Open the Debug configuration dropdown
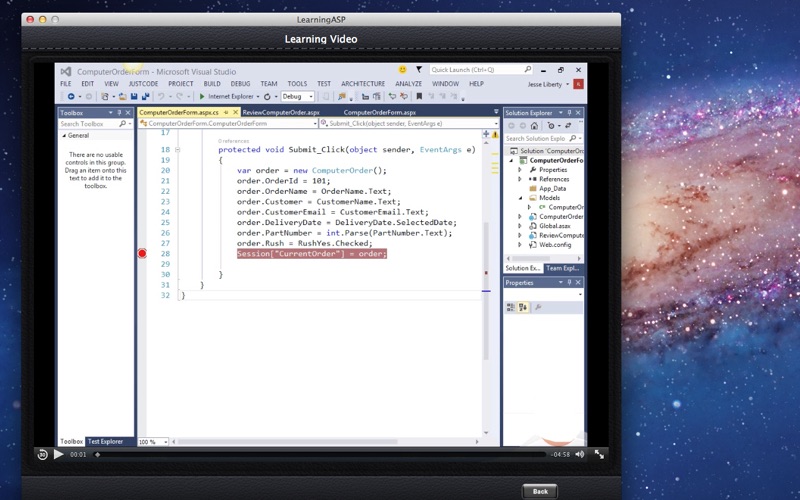This screenshot has height=500, width=800. (297, 96)
